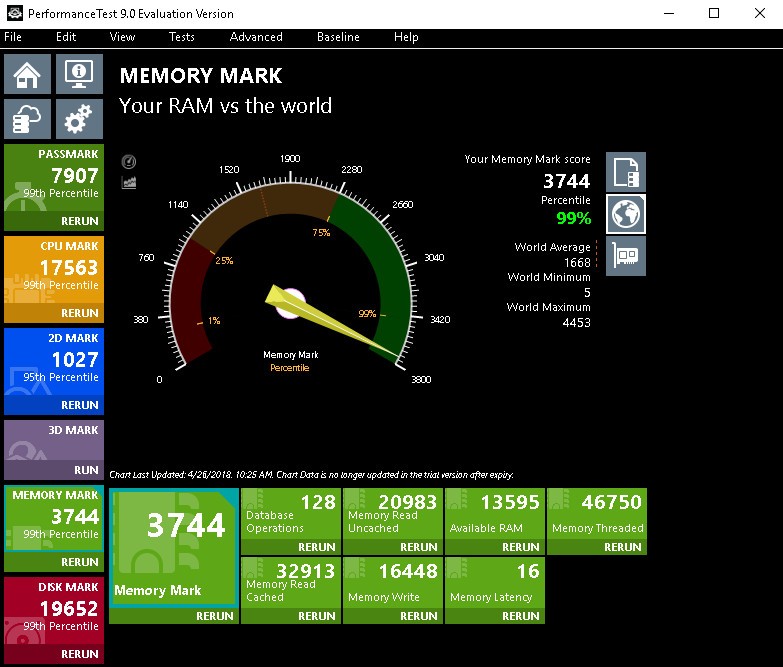The image size is (783, 667).
Task: Click the 1900 label on the gauge
Action: pos(290,159)
